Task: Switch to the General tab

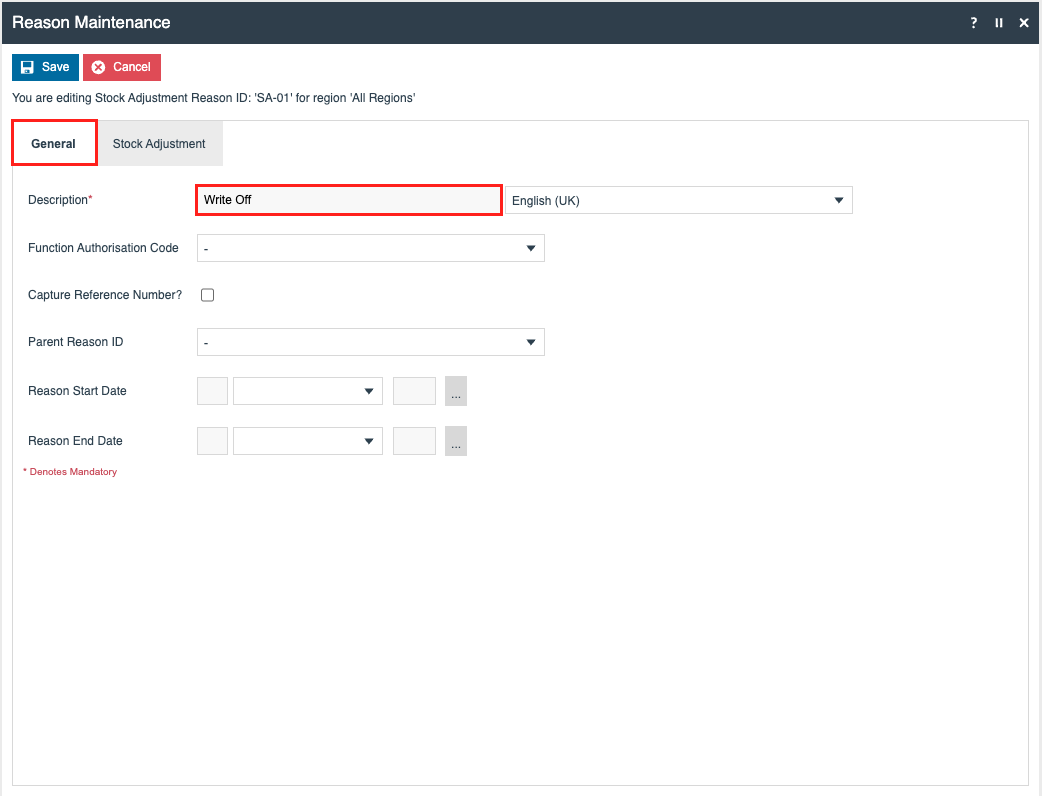Action: pos(54,143)
